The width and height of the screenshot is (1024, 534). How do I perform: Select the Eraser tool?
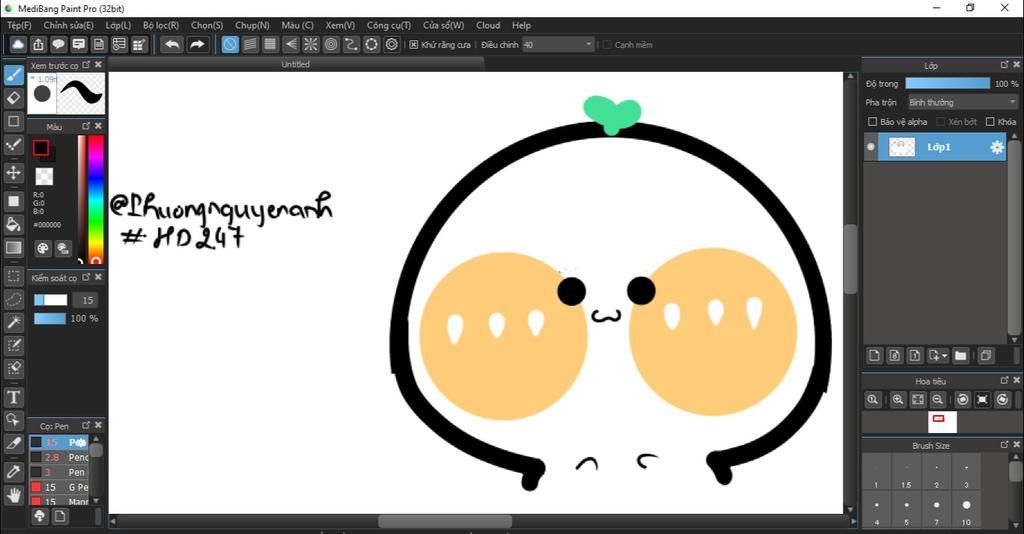click(x=14, y=98)
